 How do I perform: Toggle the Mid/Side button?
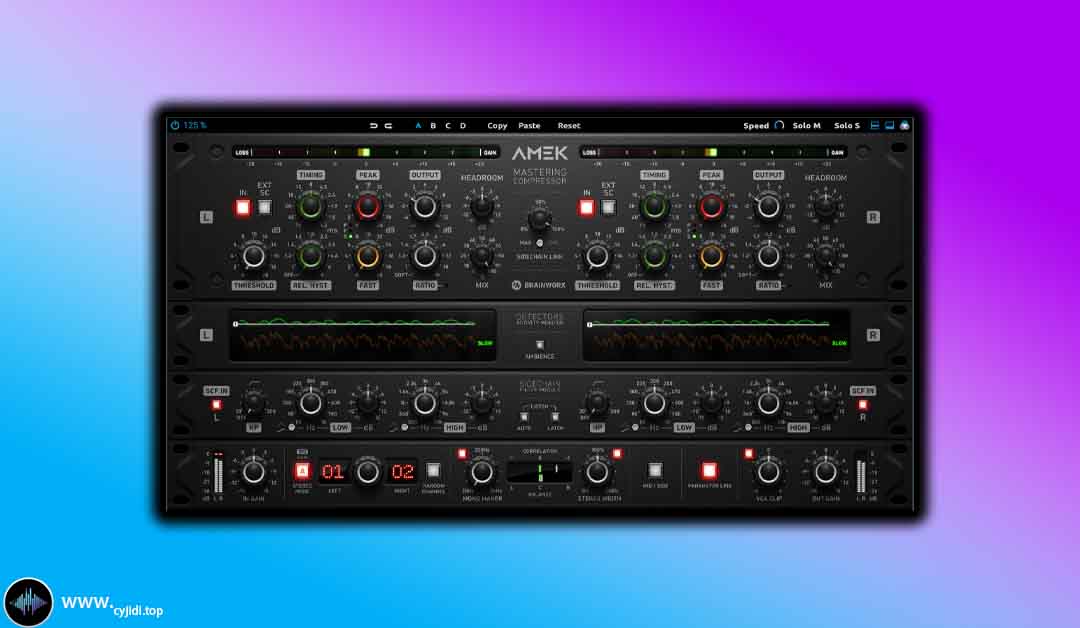click(654, 470)
